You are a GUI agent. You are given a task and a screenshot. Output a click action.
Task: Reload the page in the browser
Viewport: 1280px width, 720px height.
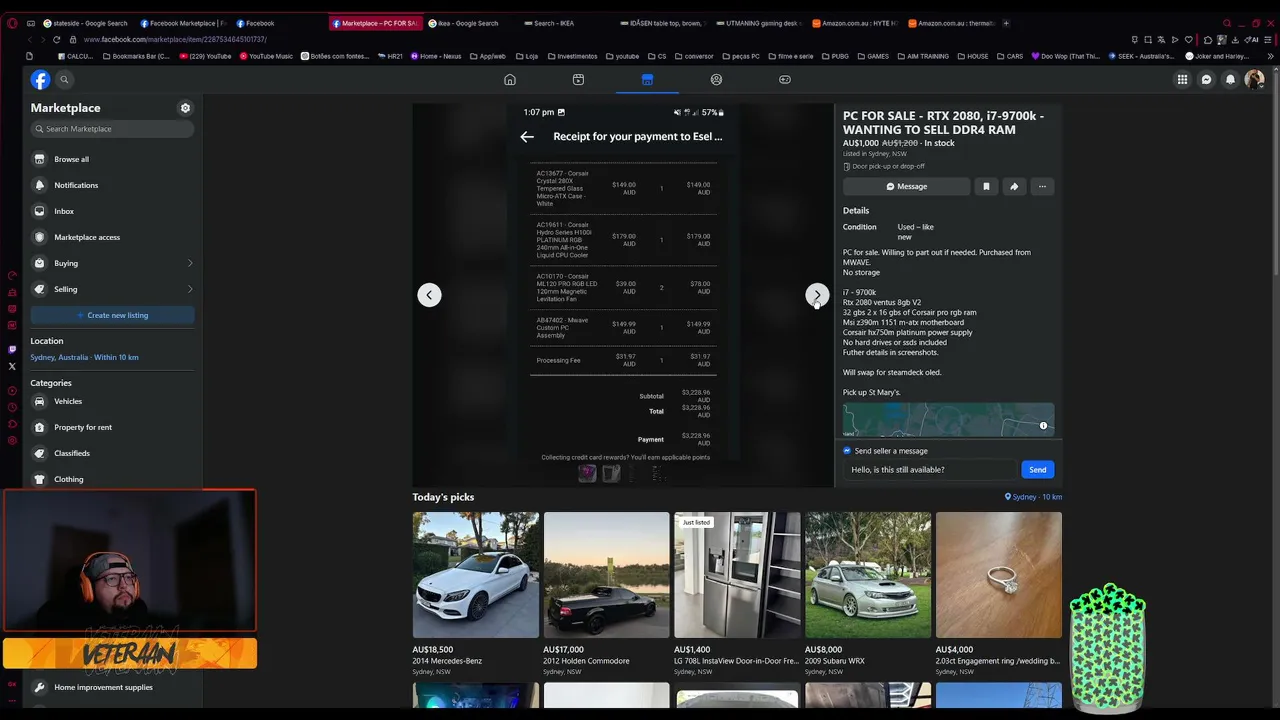coord(56,39)
